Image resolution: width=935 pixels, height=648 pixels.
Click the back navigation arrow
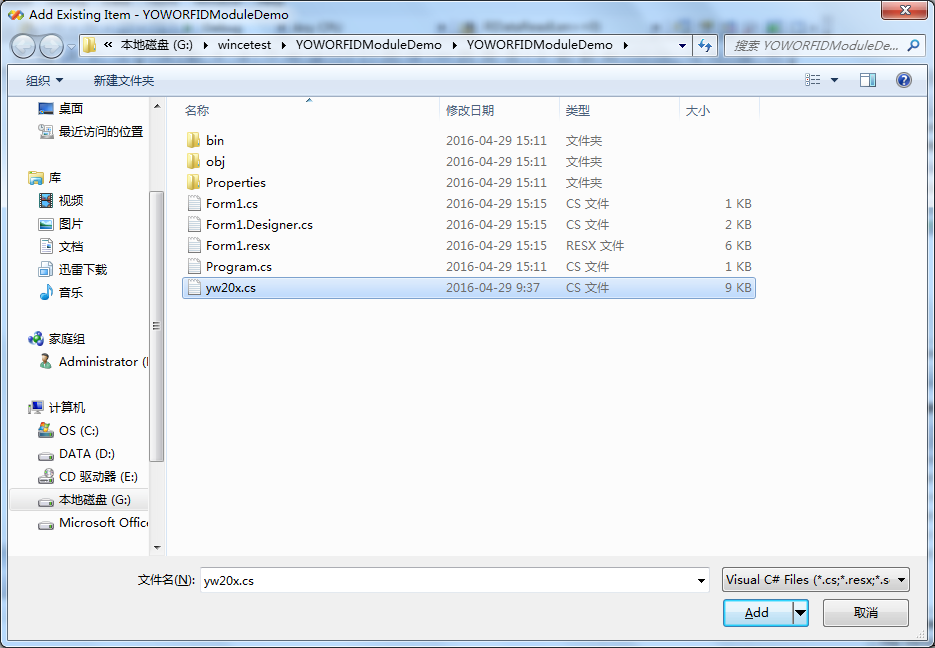23,46
